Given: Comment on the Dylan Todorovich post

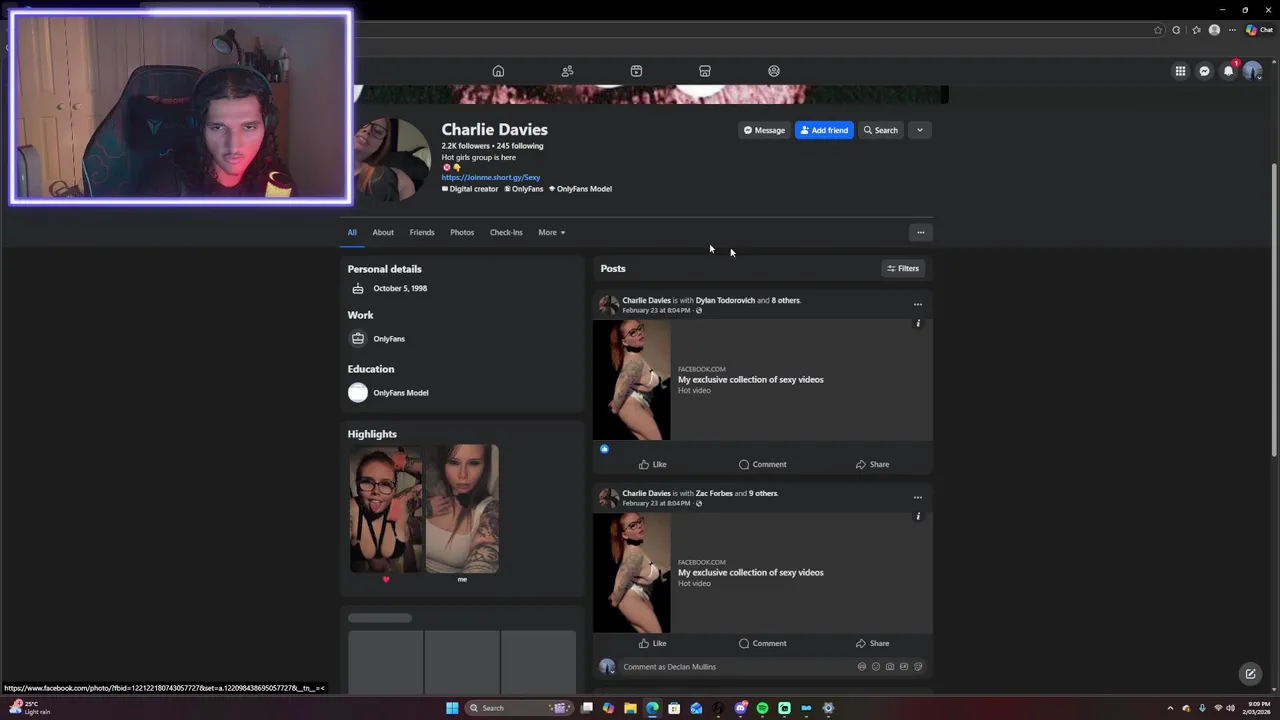Looking at the screenshot, I should [763, 464].
